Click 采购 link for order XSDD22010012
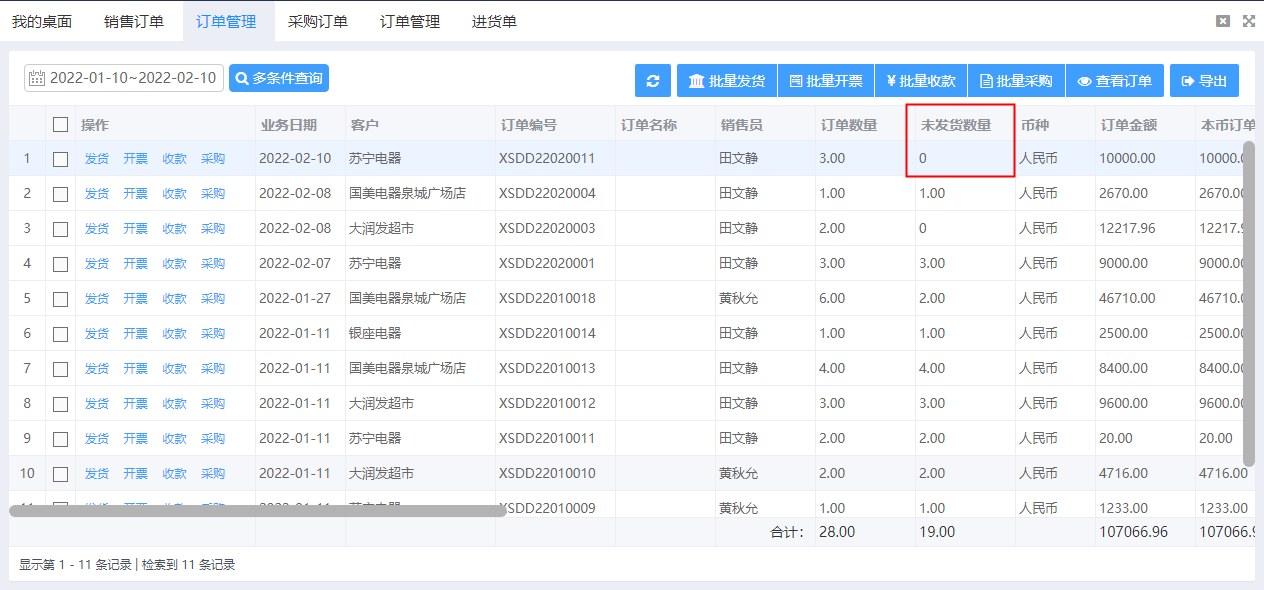The image size is (1264, 590). point(213,404)
